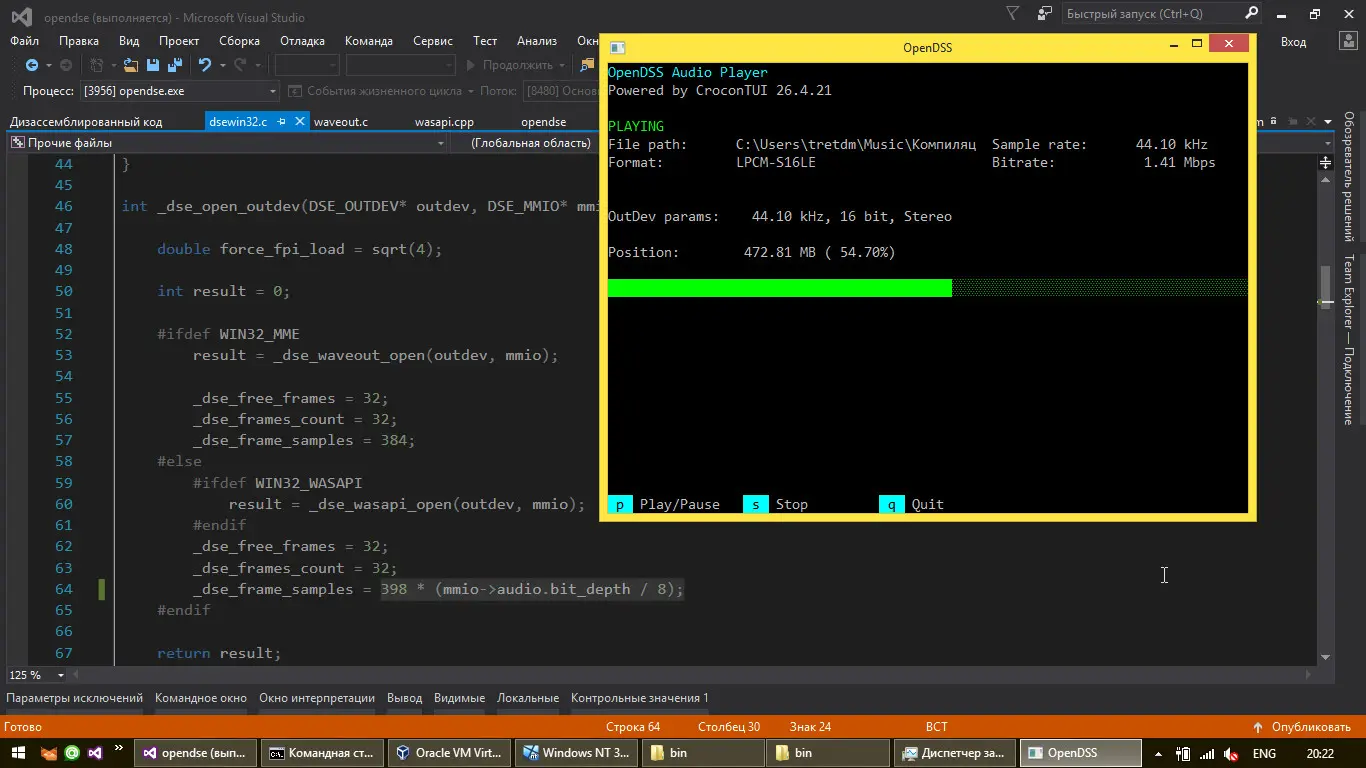The height and width of the screenshot is (768, 1366).
Task: Open the Контрольные значения 1 tab
Action: point(640,698)
